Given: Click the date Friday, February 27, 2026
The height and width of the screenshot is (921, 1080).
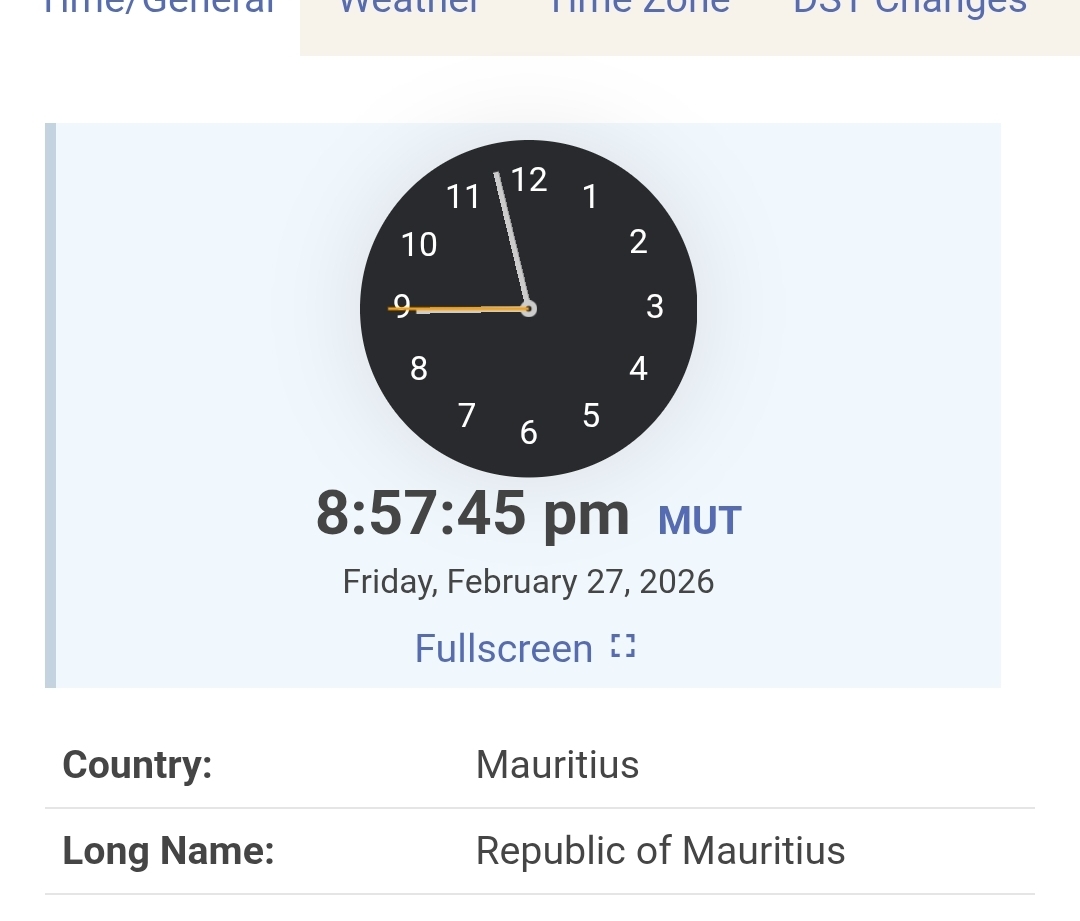Looking at the screenshot, I should click(528, 582).
